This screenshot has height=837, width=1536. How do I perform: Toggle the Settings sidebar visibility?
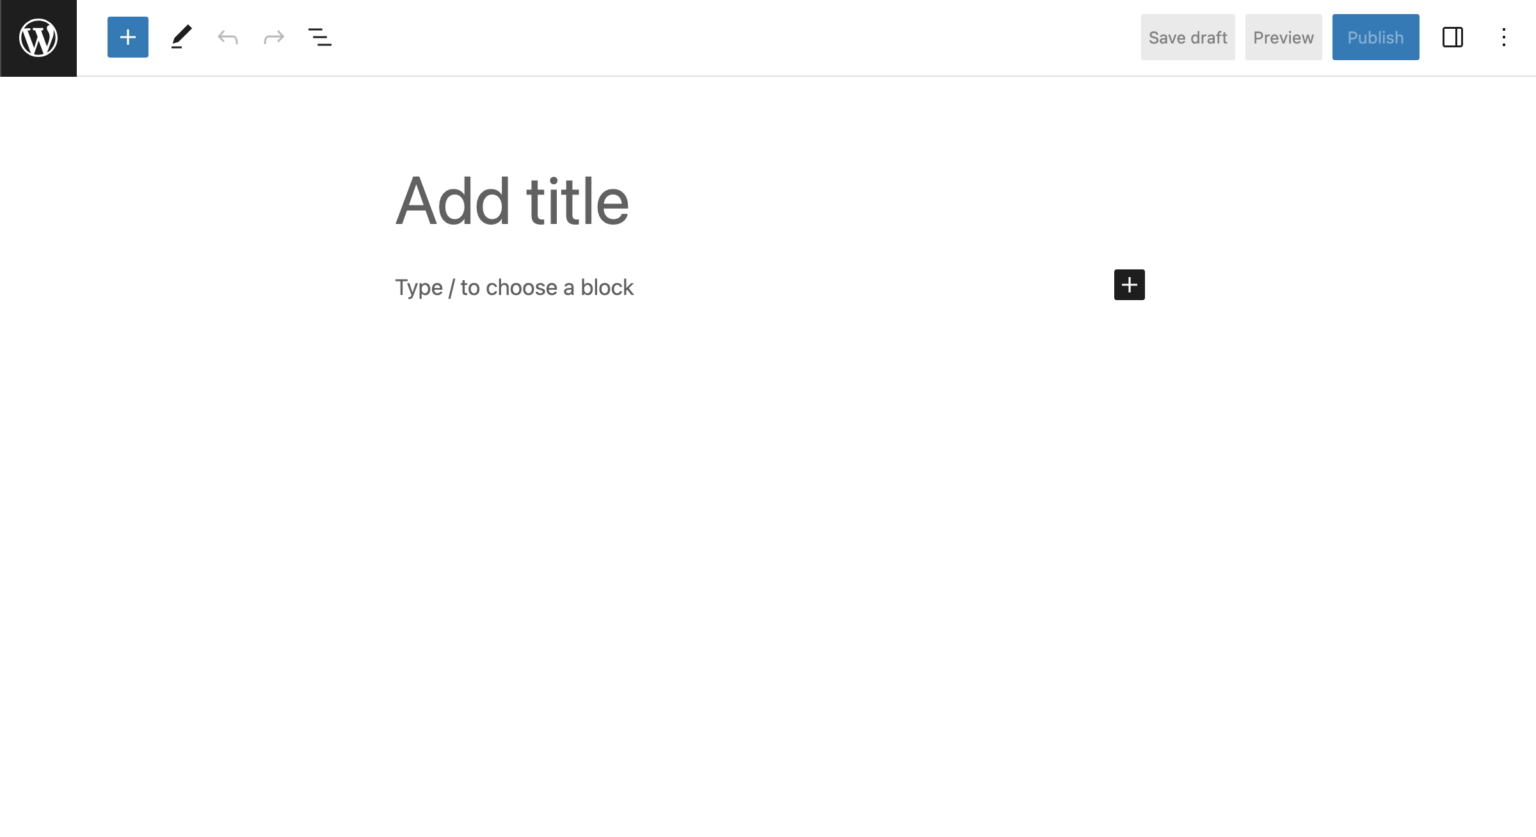pyautogui.click(x=1452, y=37)
